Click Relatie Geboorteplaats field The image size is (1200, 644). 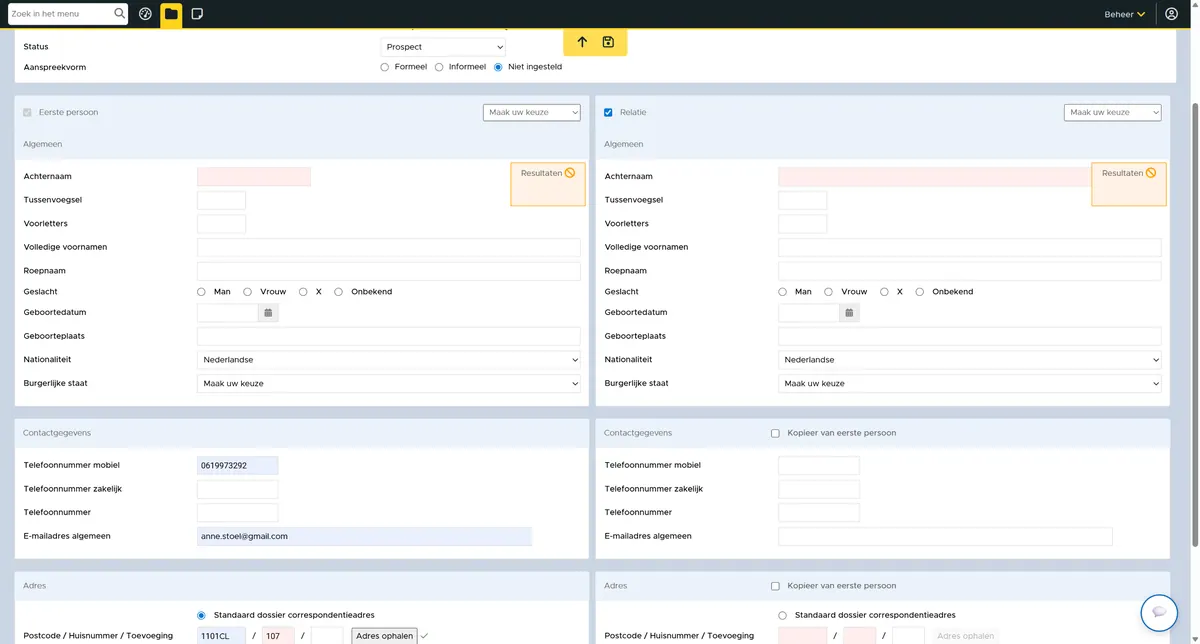tap(970, 337)
